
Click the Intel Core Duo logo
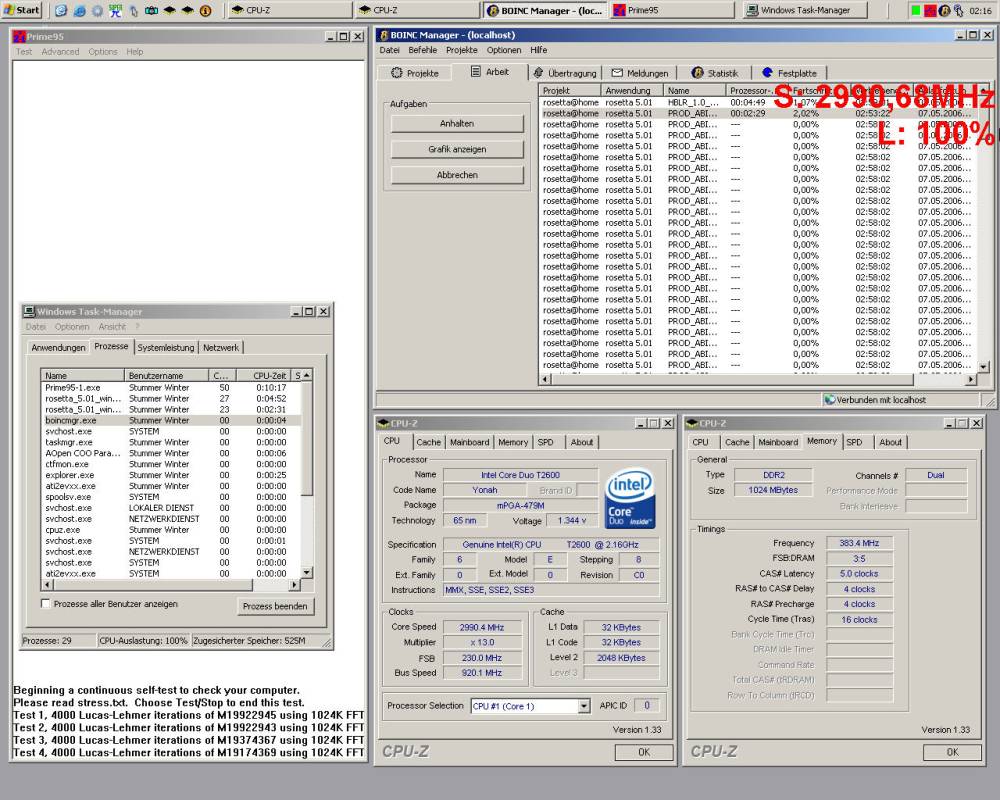click(x=629, y=498)
